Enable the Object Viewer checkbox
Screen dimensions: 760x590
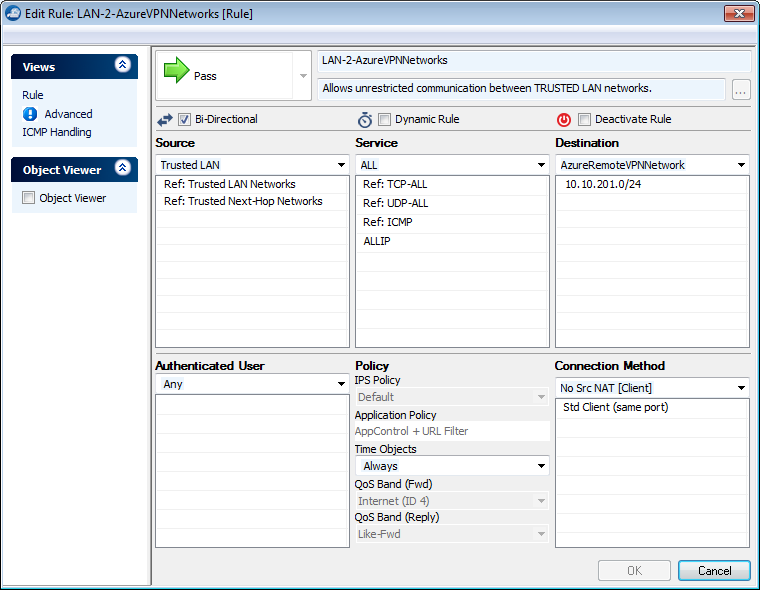point(29,198)
